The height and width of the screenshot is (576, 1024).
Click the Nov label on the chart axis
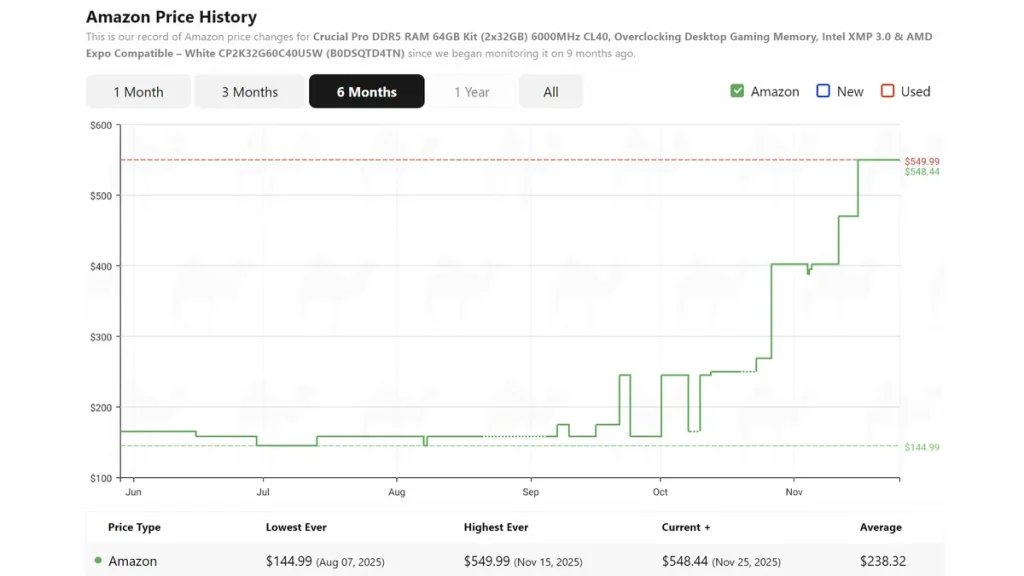click(794, 492)
